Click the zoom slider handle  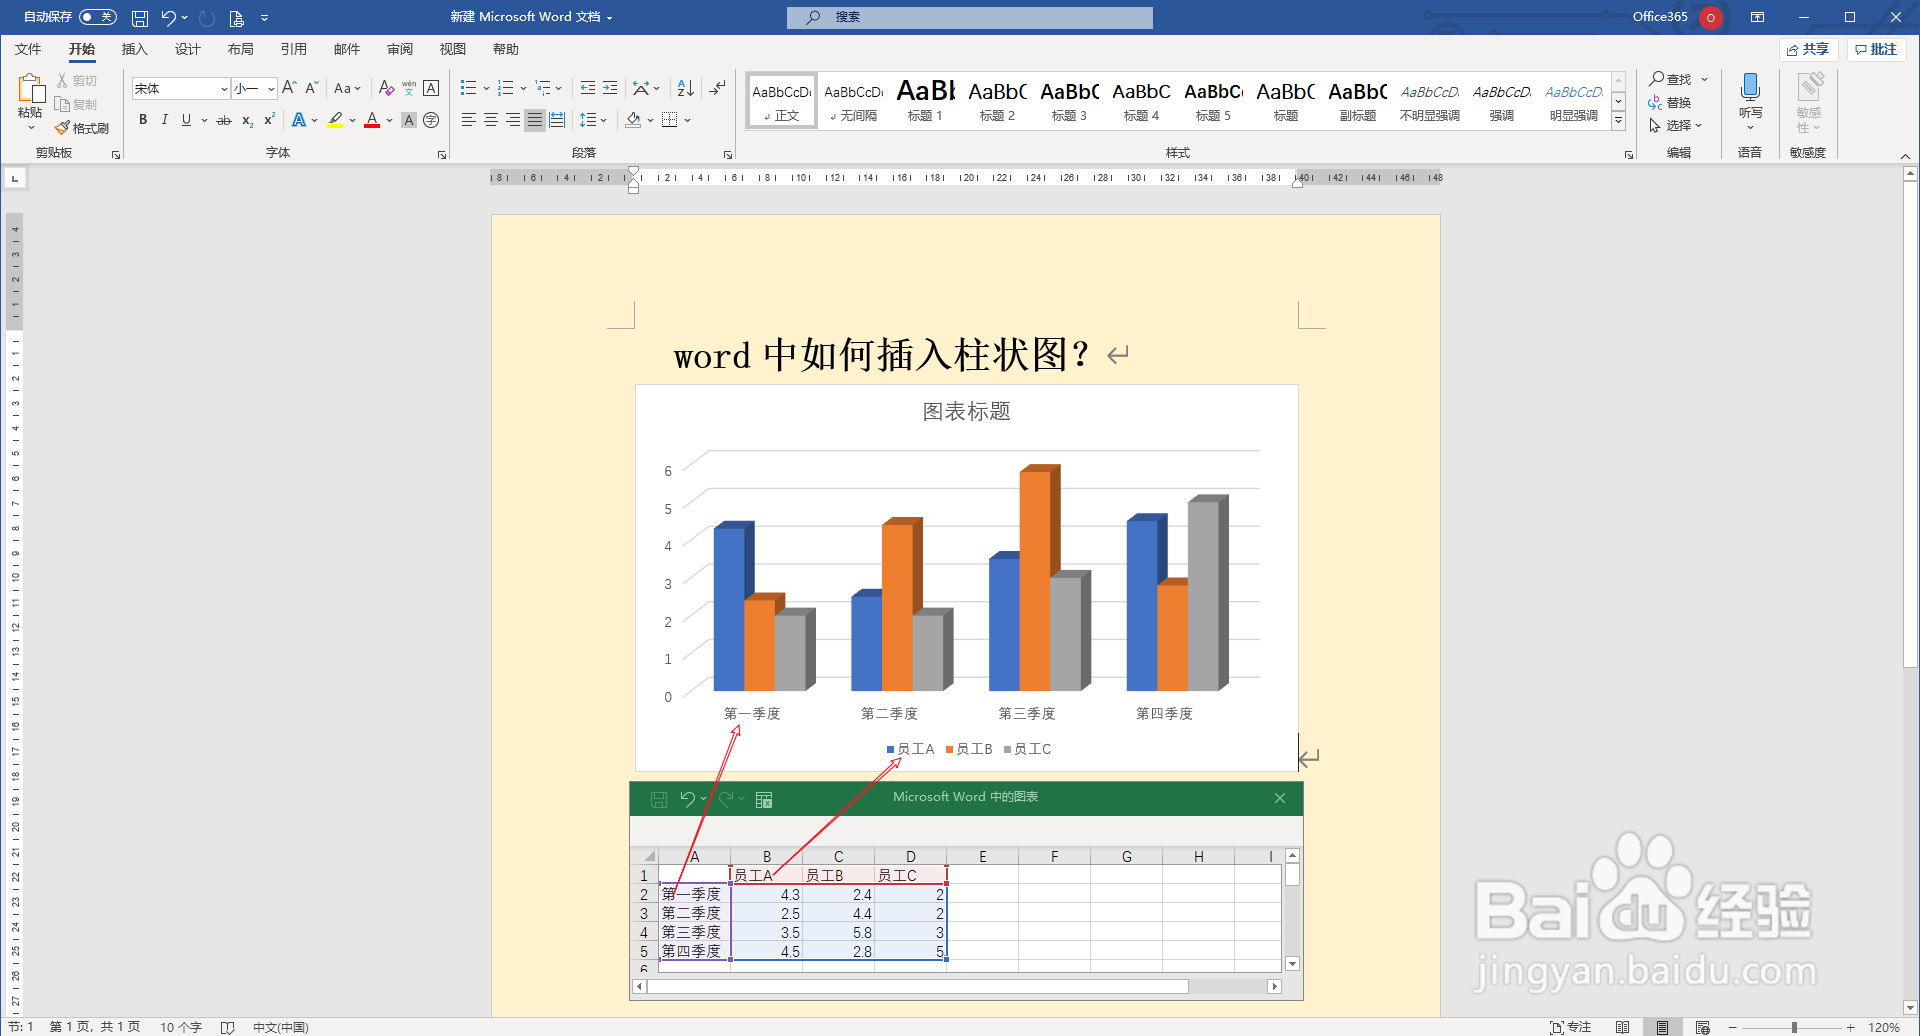click(1794, 1027)
